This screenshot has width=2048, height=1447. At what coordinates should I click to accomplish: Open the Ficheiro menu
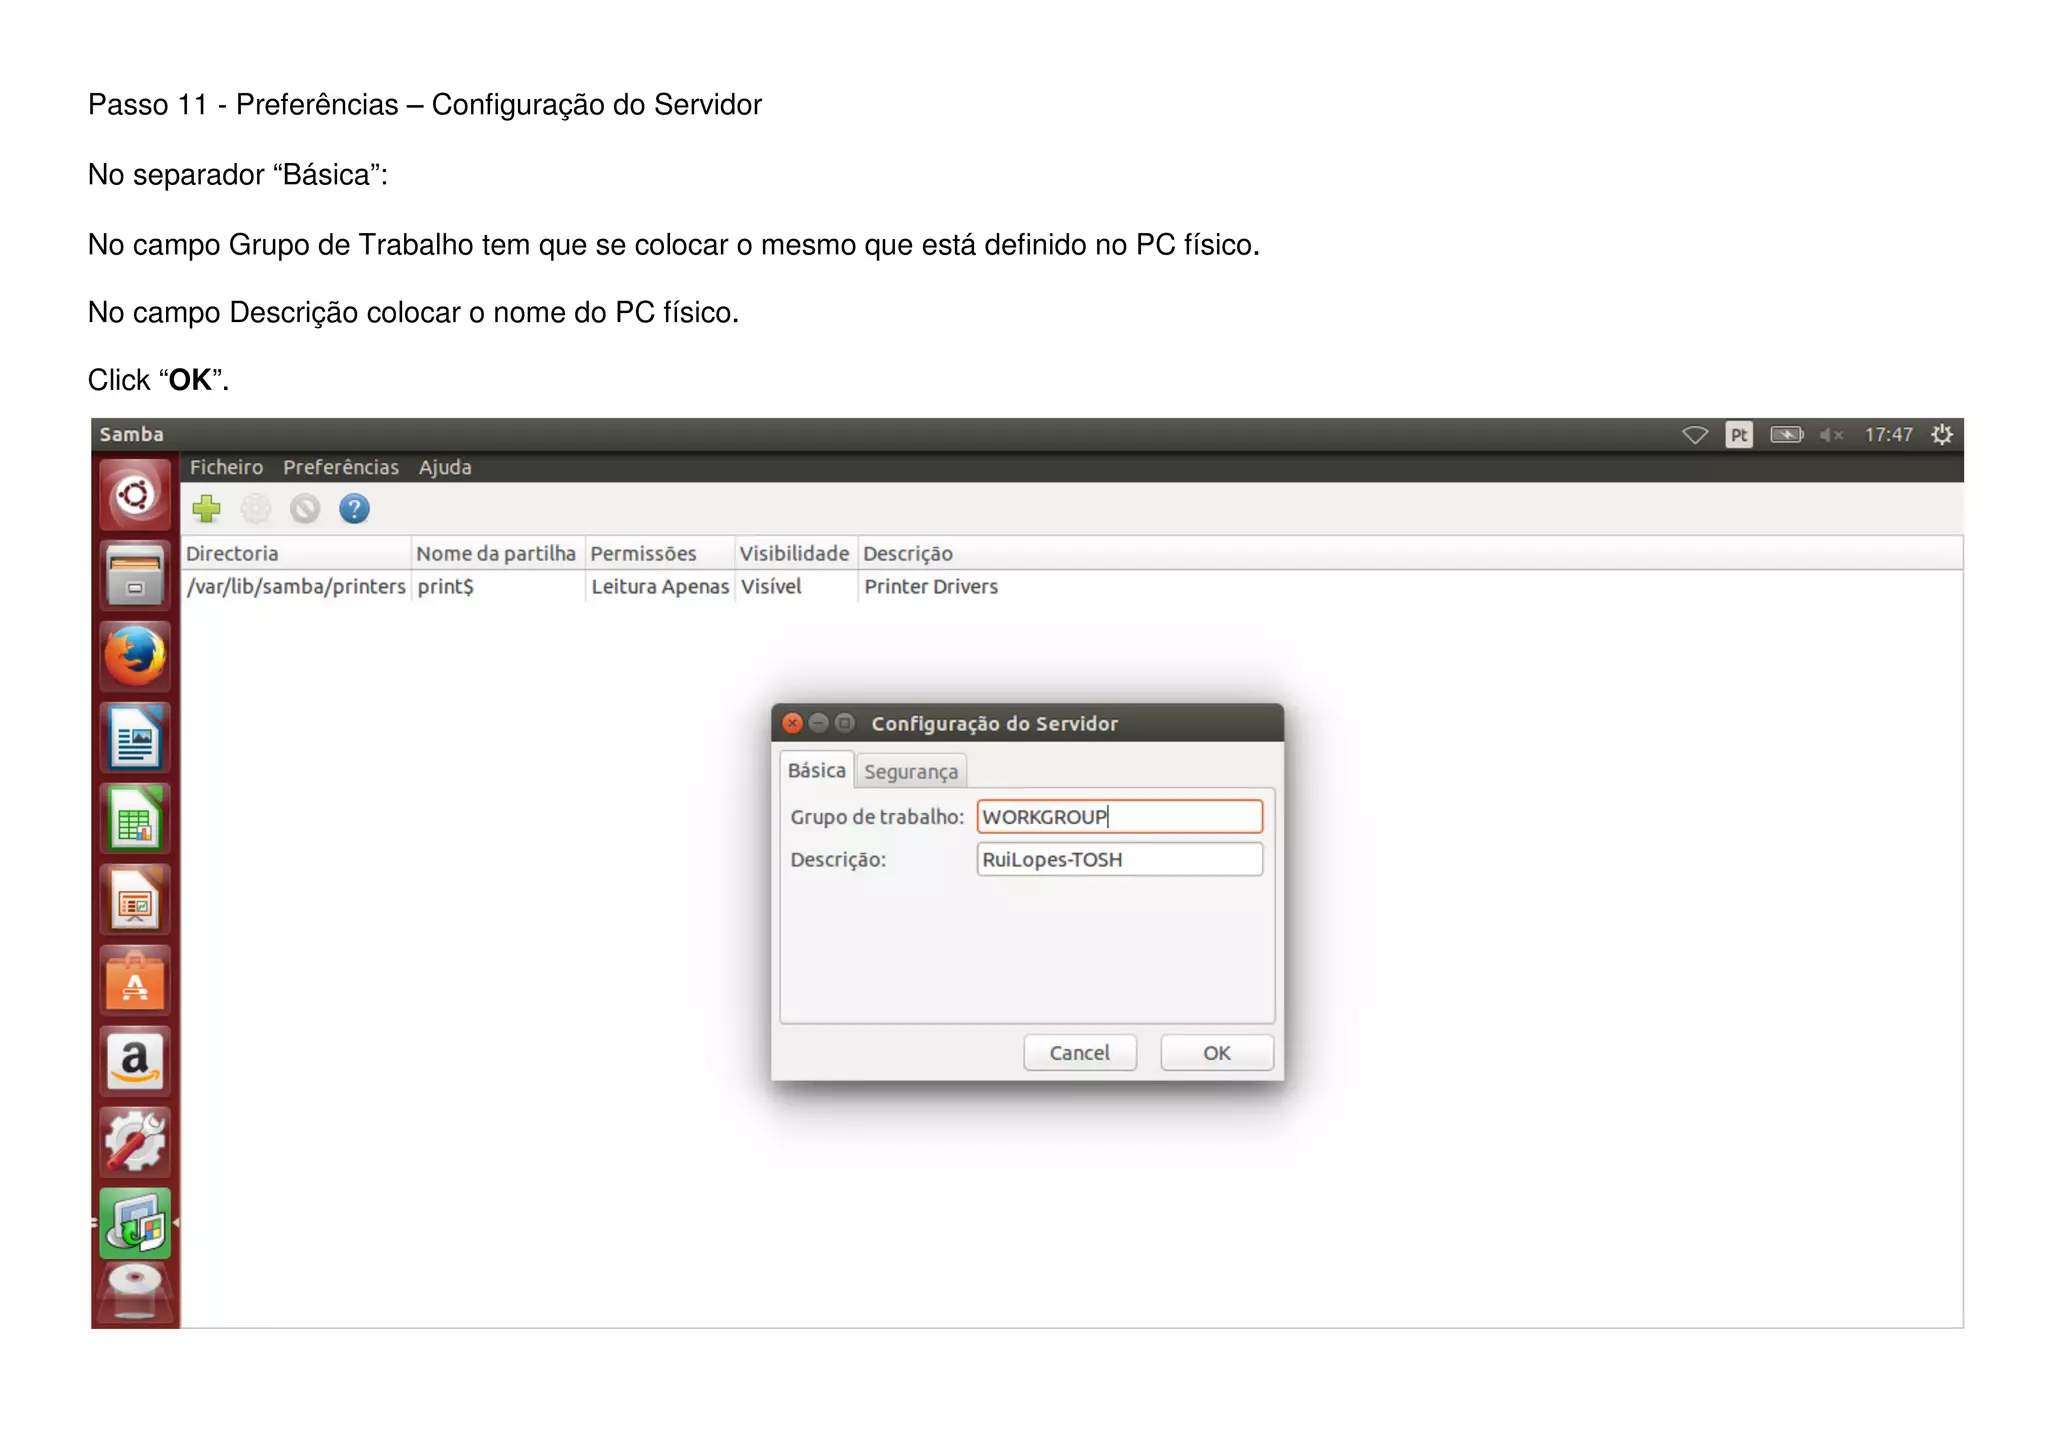point(227,467)
